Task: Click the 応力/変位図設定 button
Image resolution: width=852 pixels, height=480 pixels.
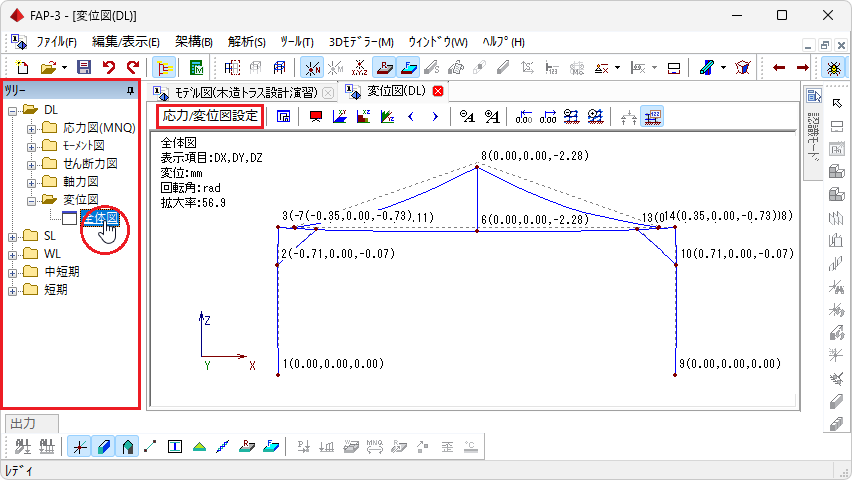Action: [210, 116]
